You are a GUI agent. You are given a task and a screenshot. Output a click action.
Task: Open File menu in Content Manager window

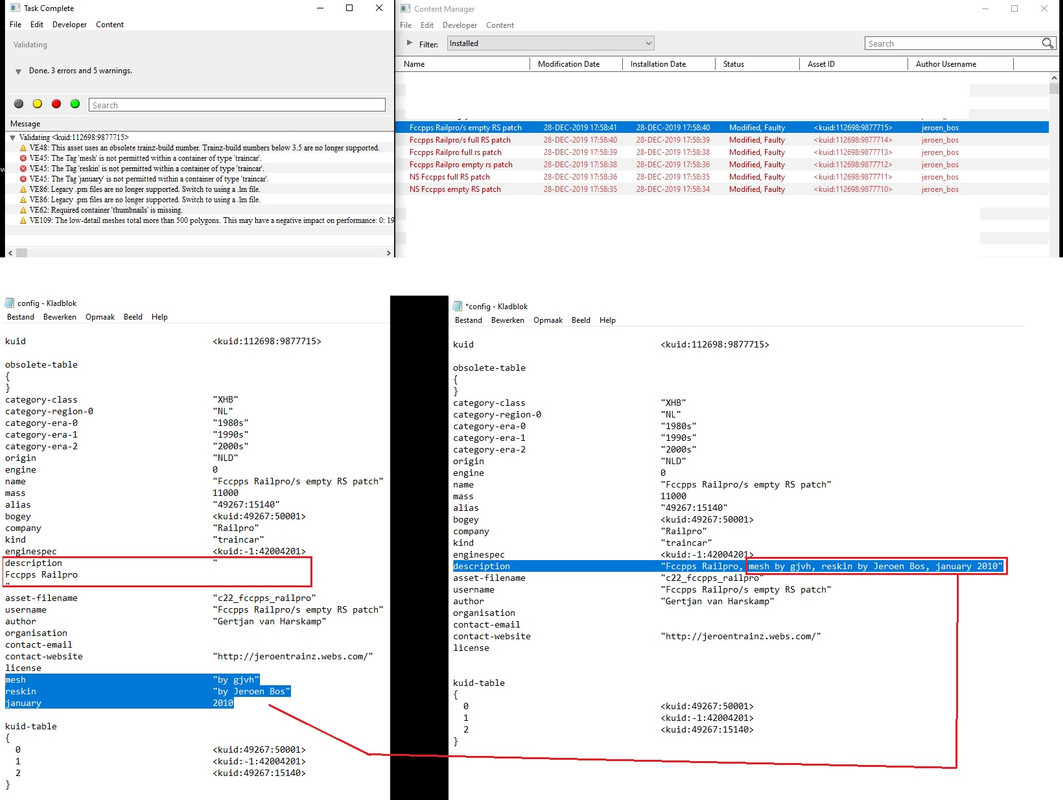tap(406, 25)
